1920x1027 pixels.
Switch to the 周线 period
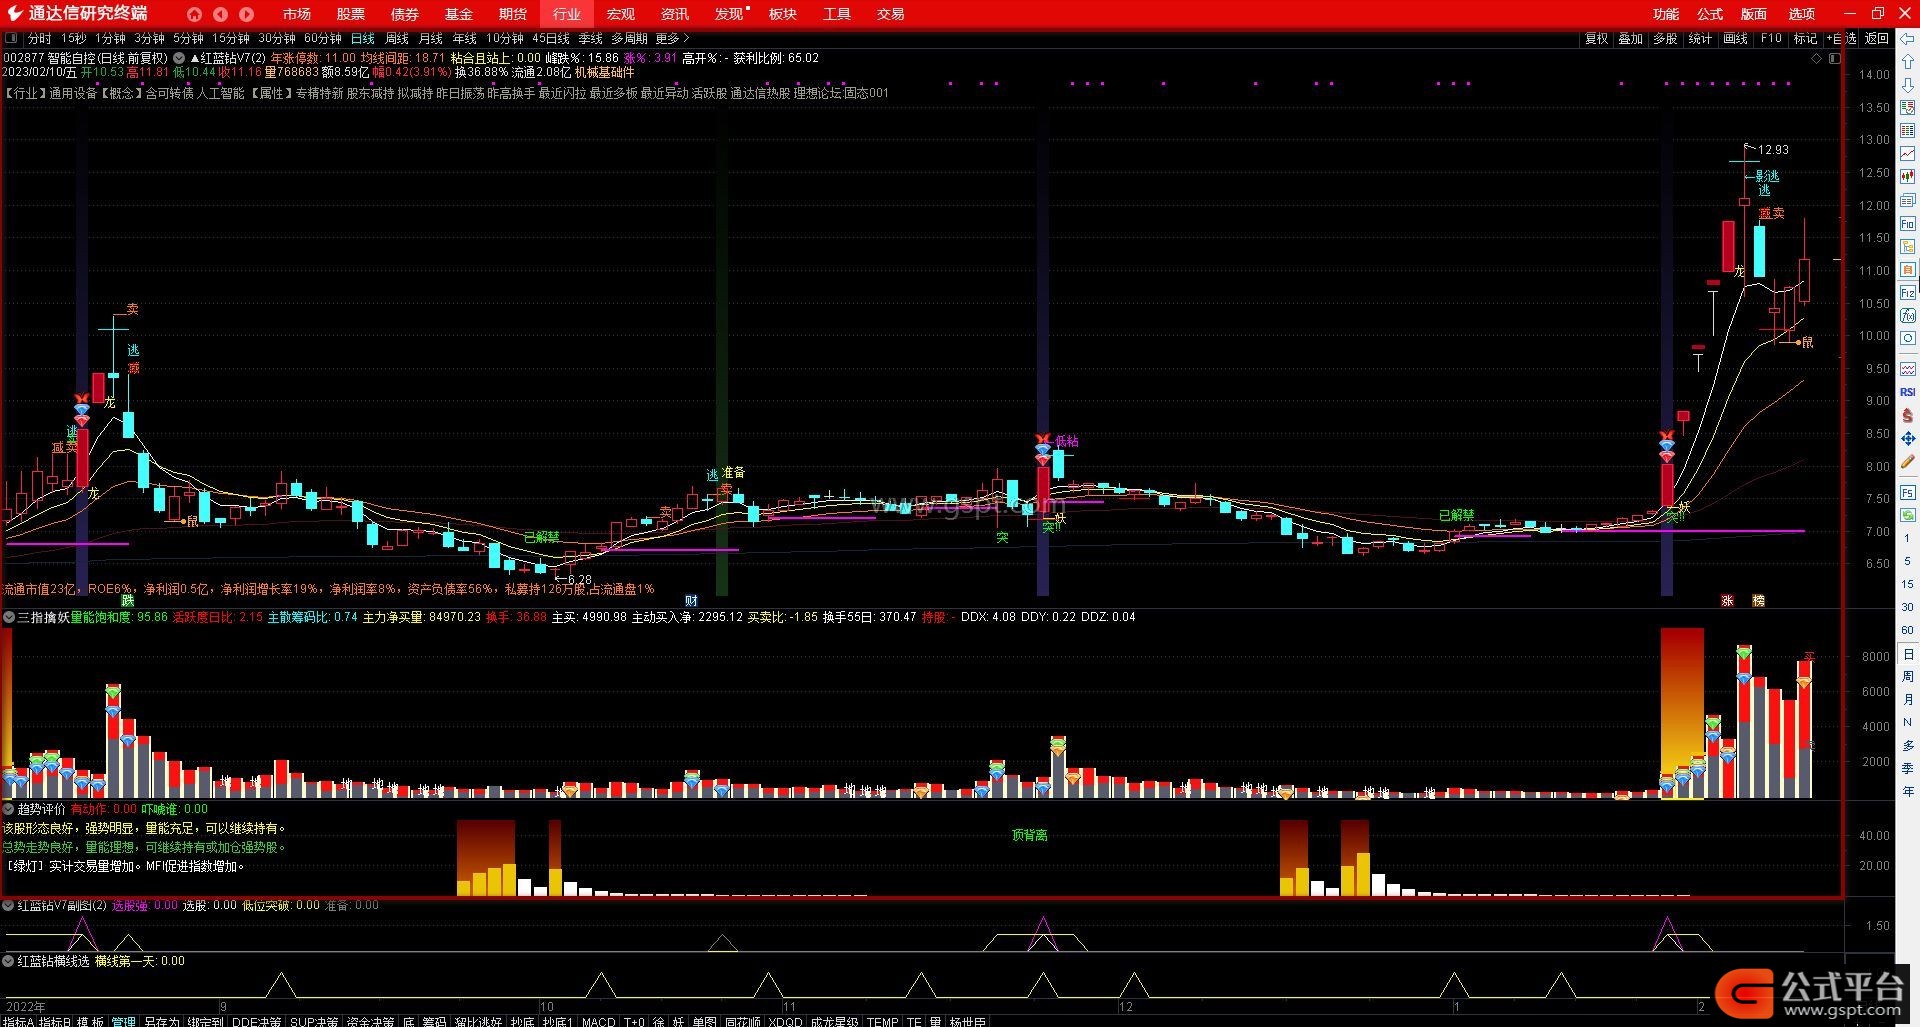click(396, 39)
